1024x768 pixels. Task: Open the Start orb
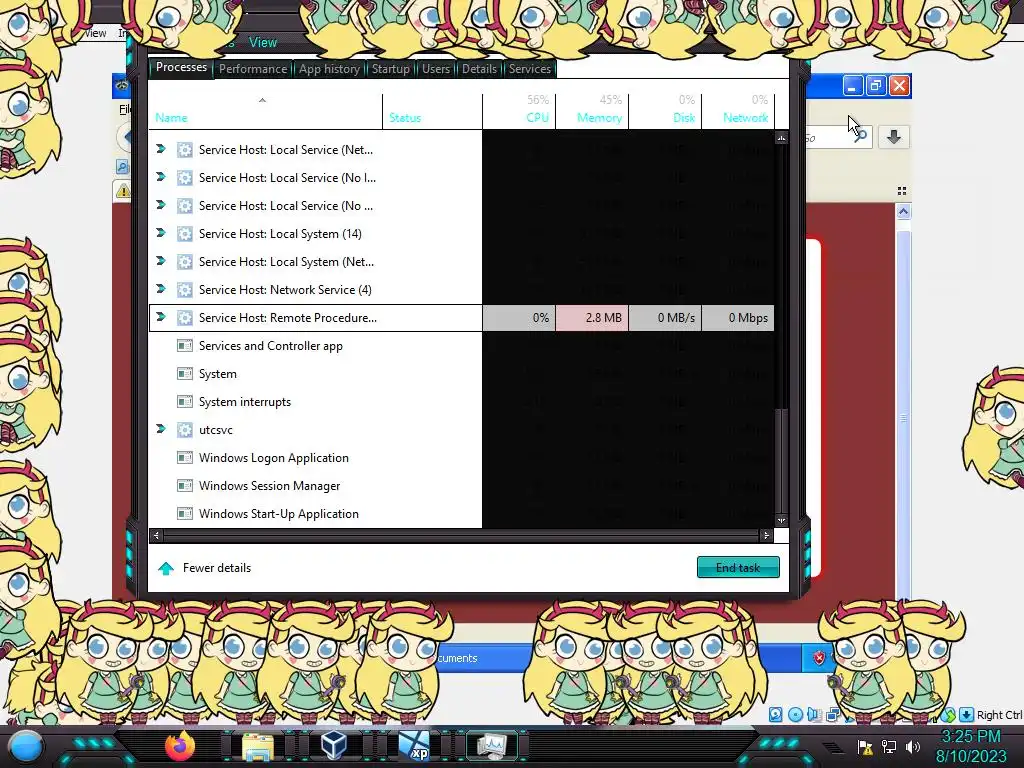[26, 746]
